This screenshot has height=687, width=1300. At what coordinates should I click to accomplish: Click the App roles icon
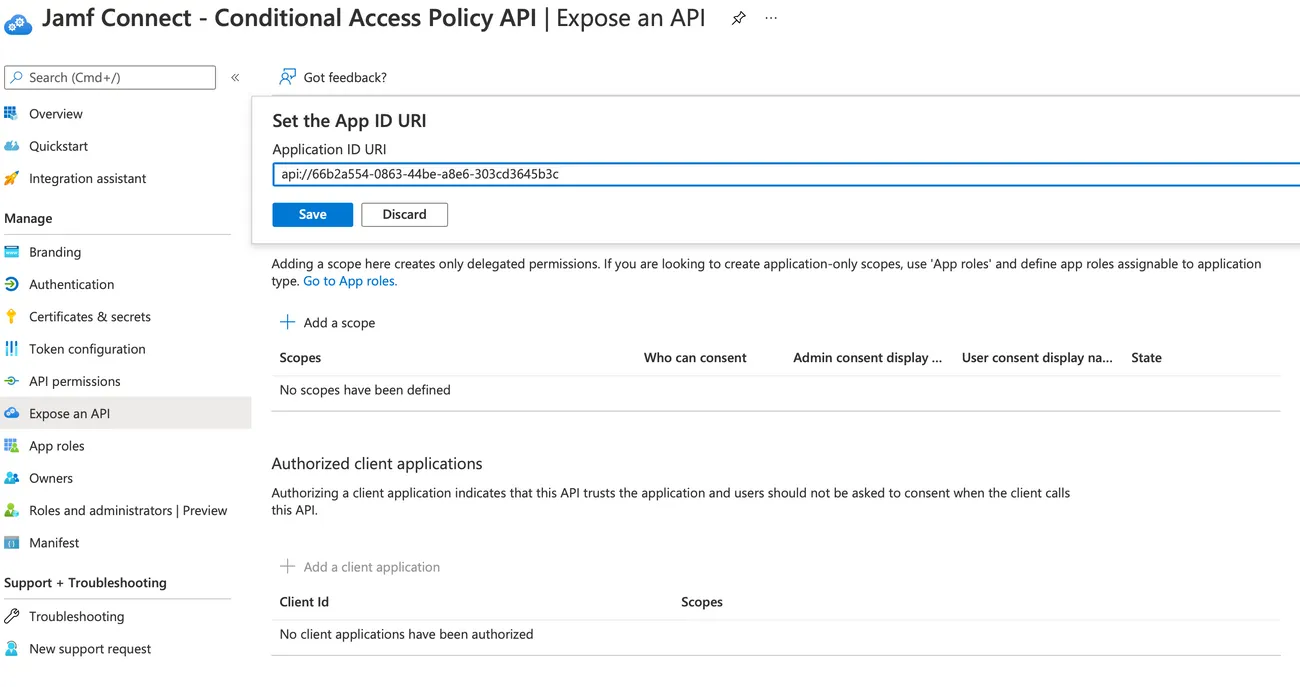(11, 446)
